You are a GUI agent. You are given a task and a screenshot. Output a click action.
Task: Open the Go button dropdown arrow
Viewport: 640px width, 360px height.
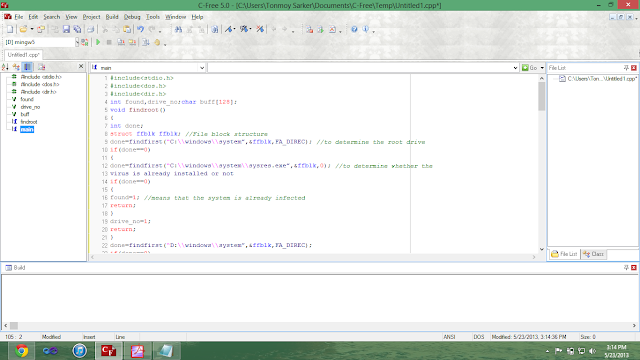coord(542,68)
